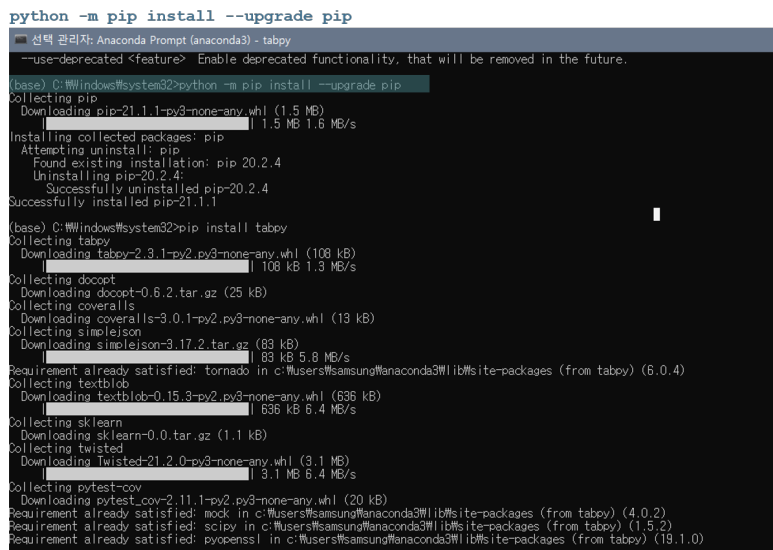This screenshot has height=550, width=773.
Task: Click 'Requirement already satisfied: scipy' line
Action: (x=341, y=526)
